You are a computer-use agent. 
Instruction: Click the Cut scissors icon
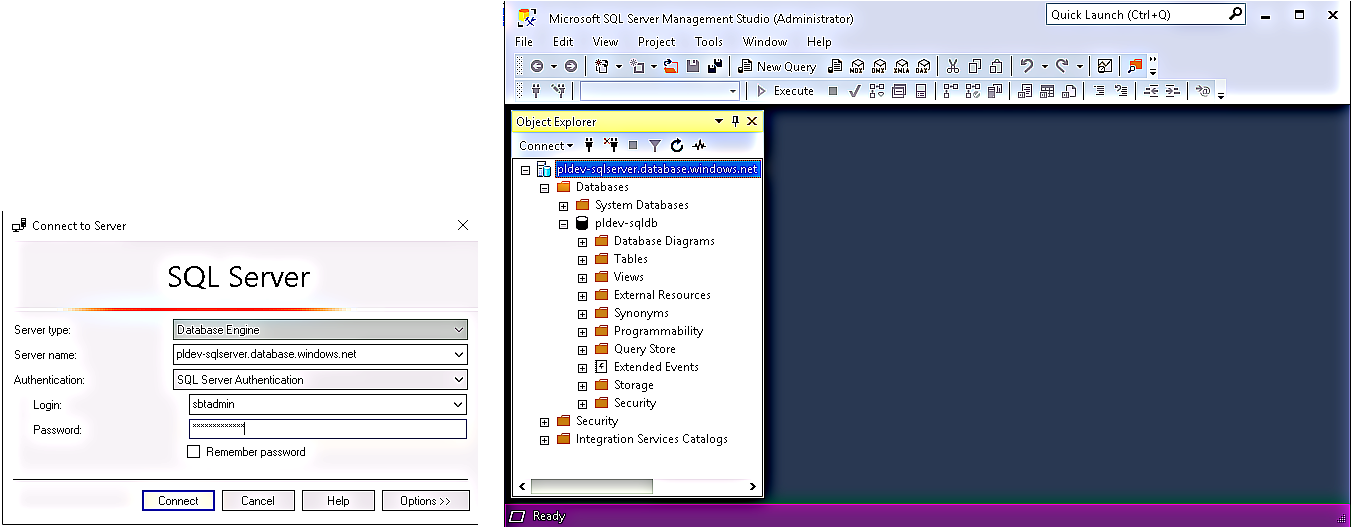coord(952,66)
